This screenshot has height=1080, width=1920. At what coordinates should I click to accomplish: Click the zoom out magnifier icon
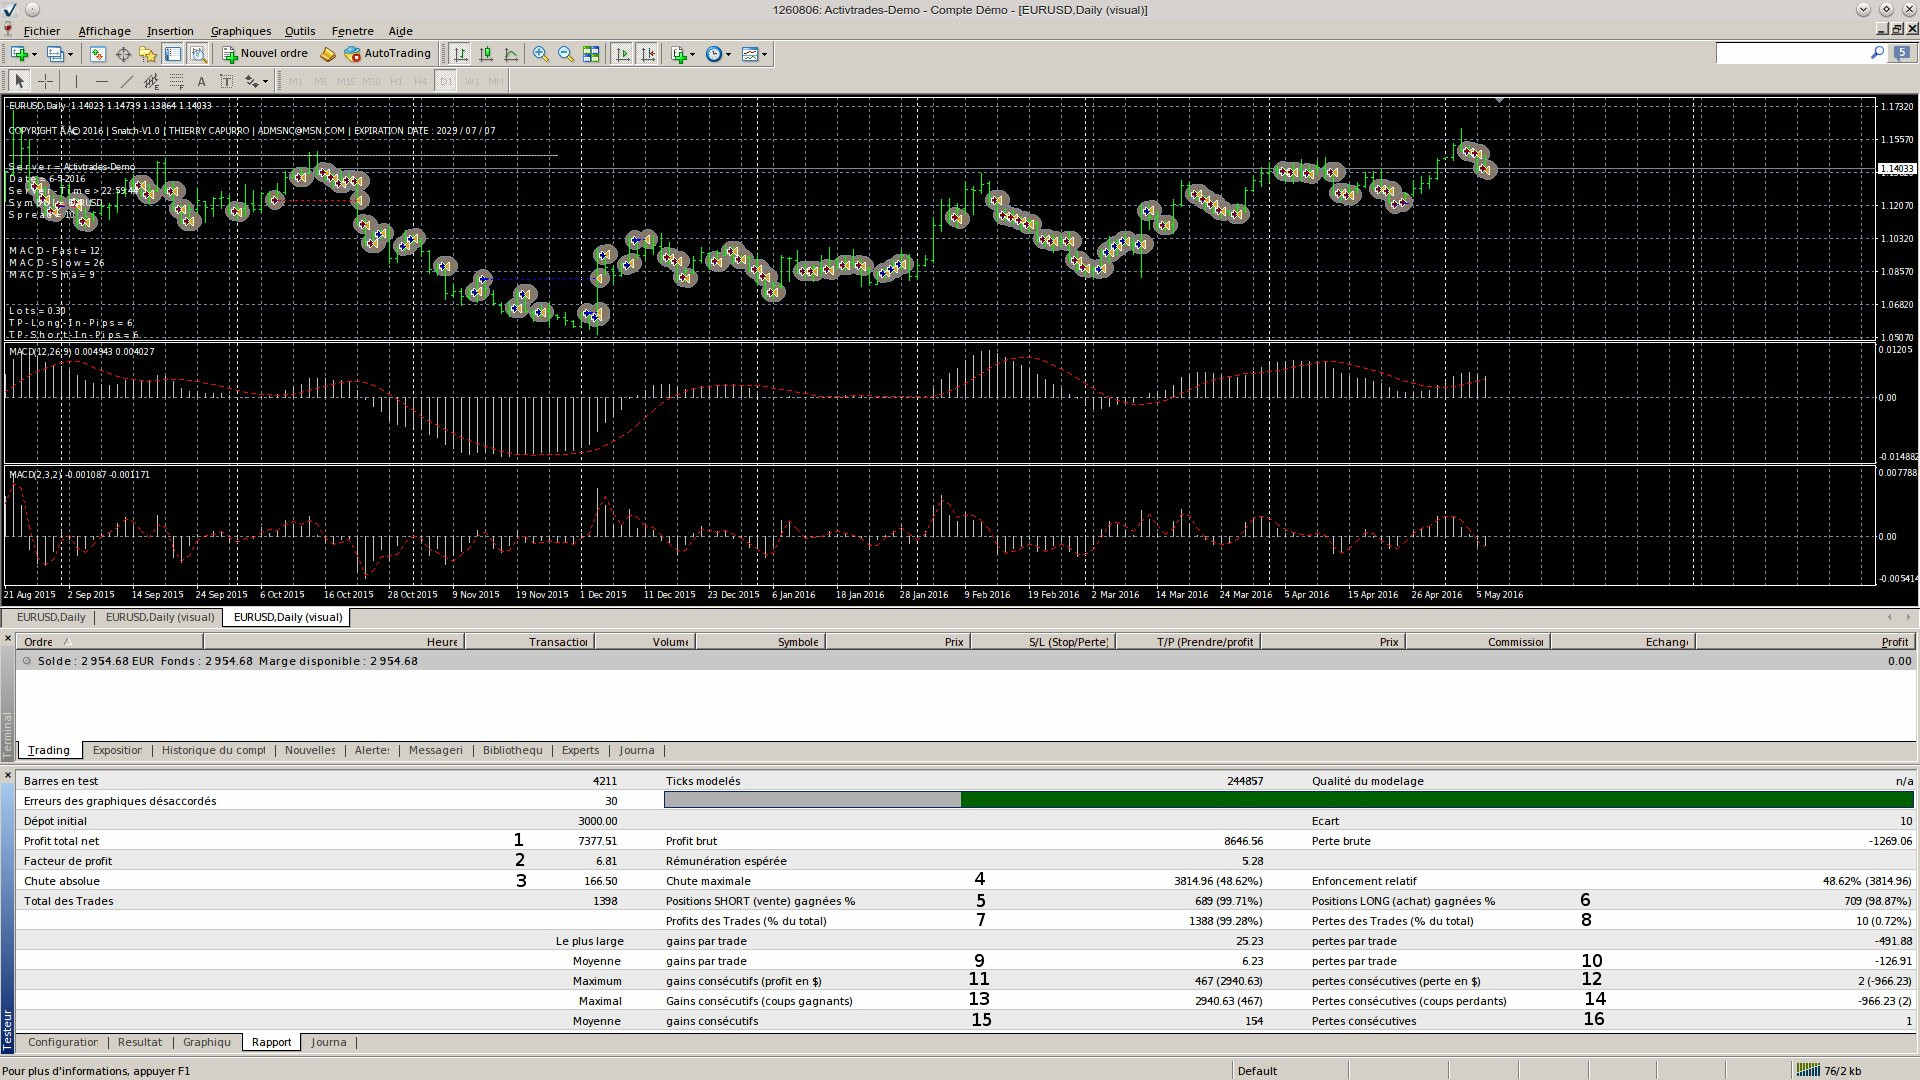(566, 54)
